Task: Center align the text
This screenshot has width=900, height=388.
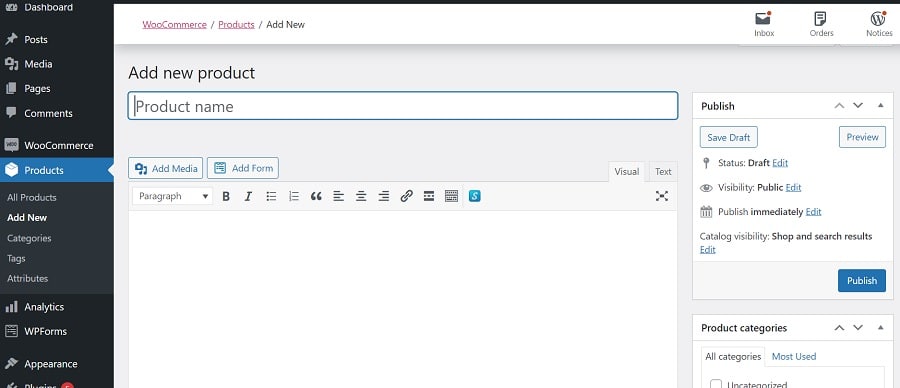Action: click(361, 196)
